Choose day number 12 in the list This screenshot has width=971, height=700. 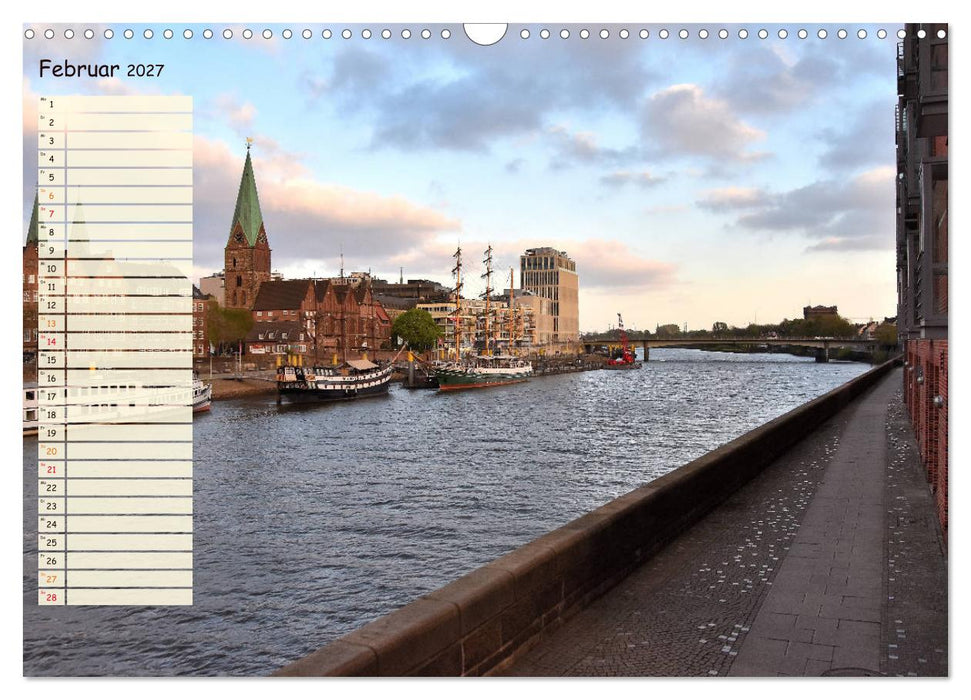51,305
